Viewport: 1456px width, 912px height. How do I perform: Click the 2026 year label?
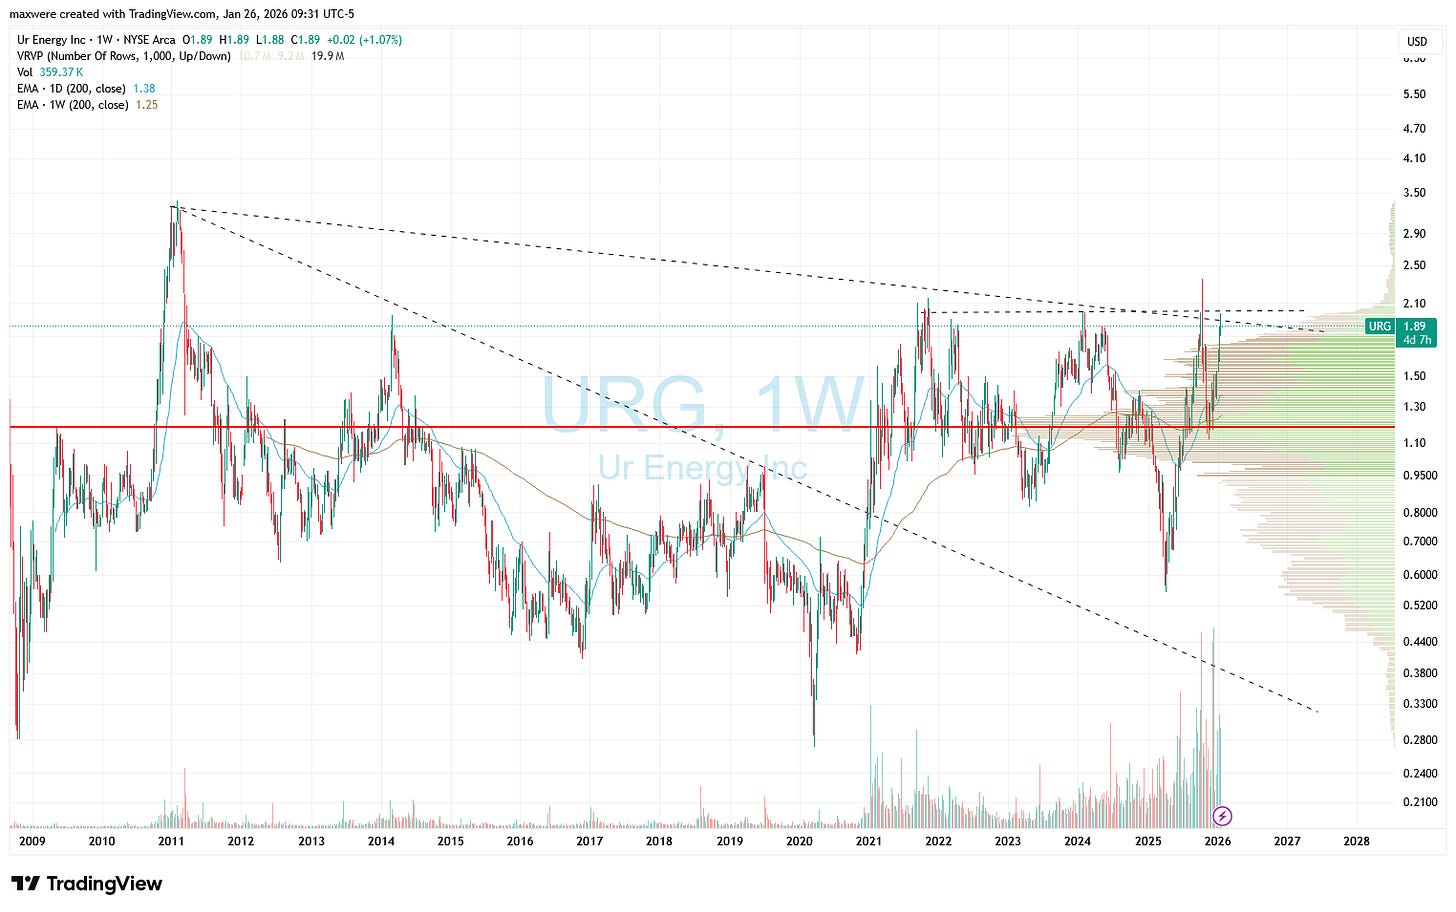click(1217, 841)
